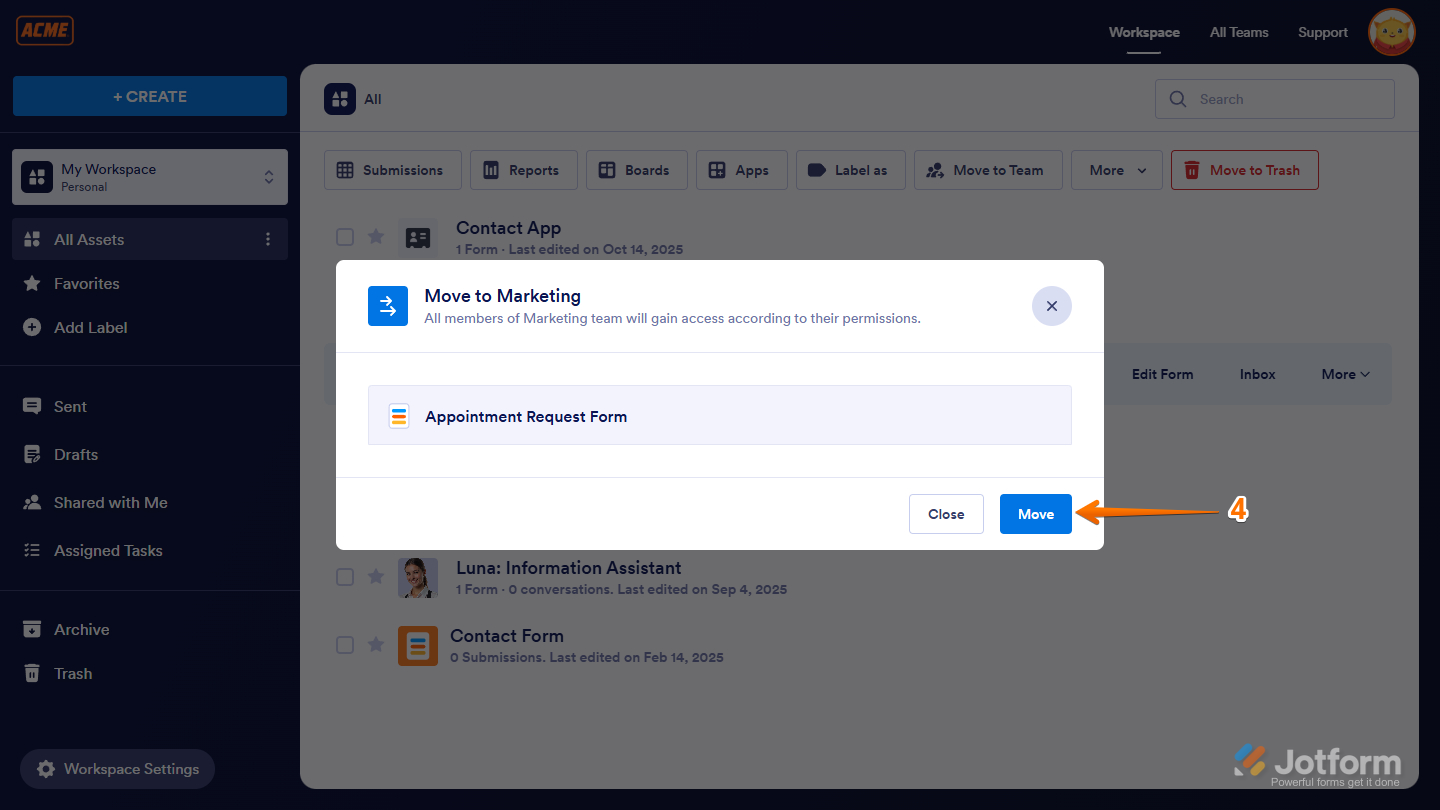The image size is (1440, 810).
Task: Check the checkbox beside Contact Form
Action: tap(345, 645)
